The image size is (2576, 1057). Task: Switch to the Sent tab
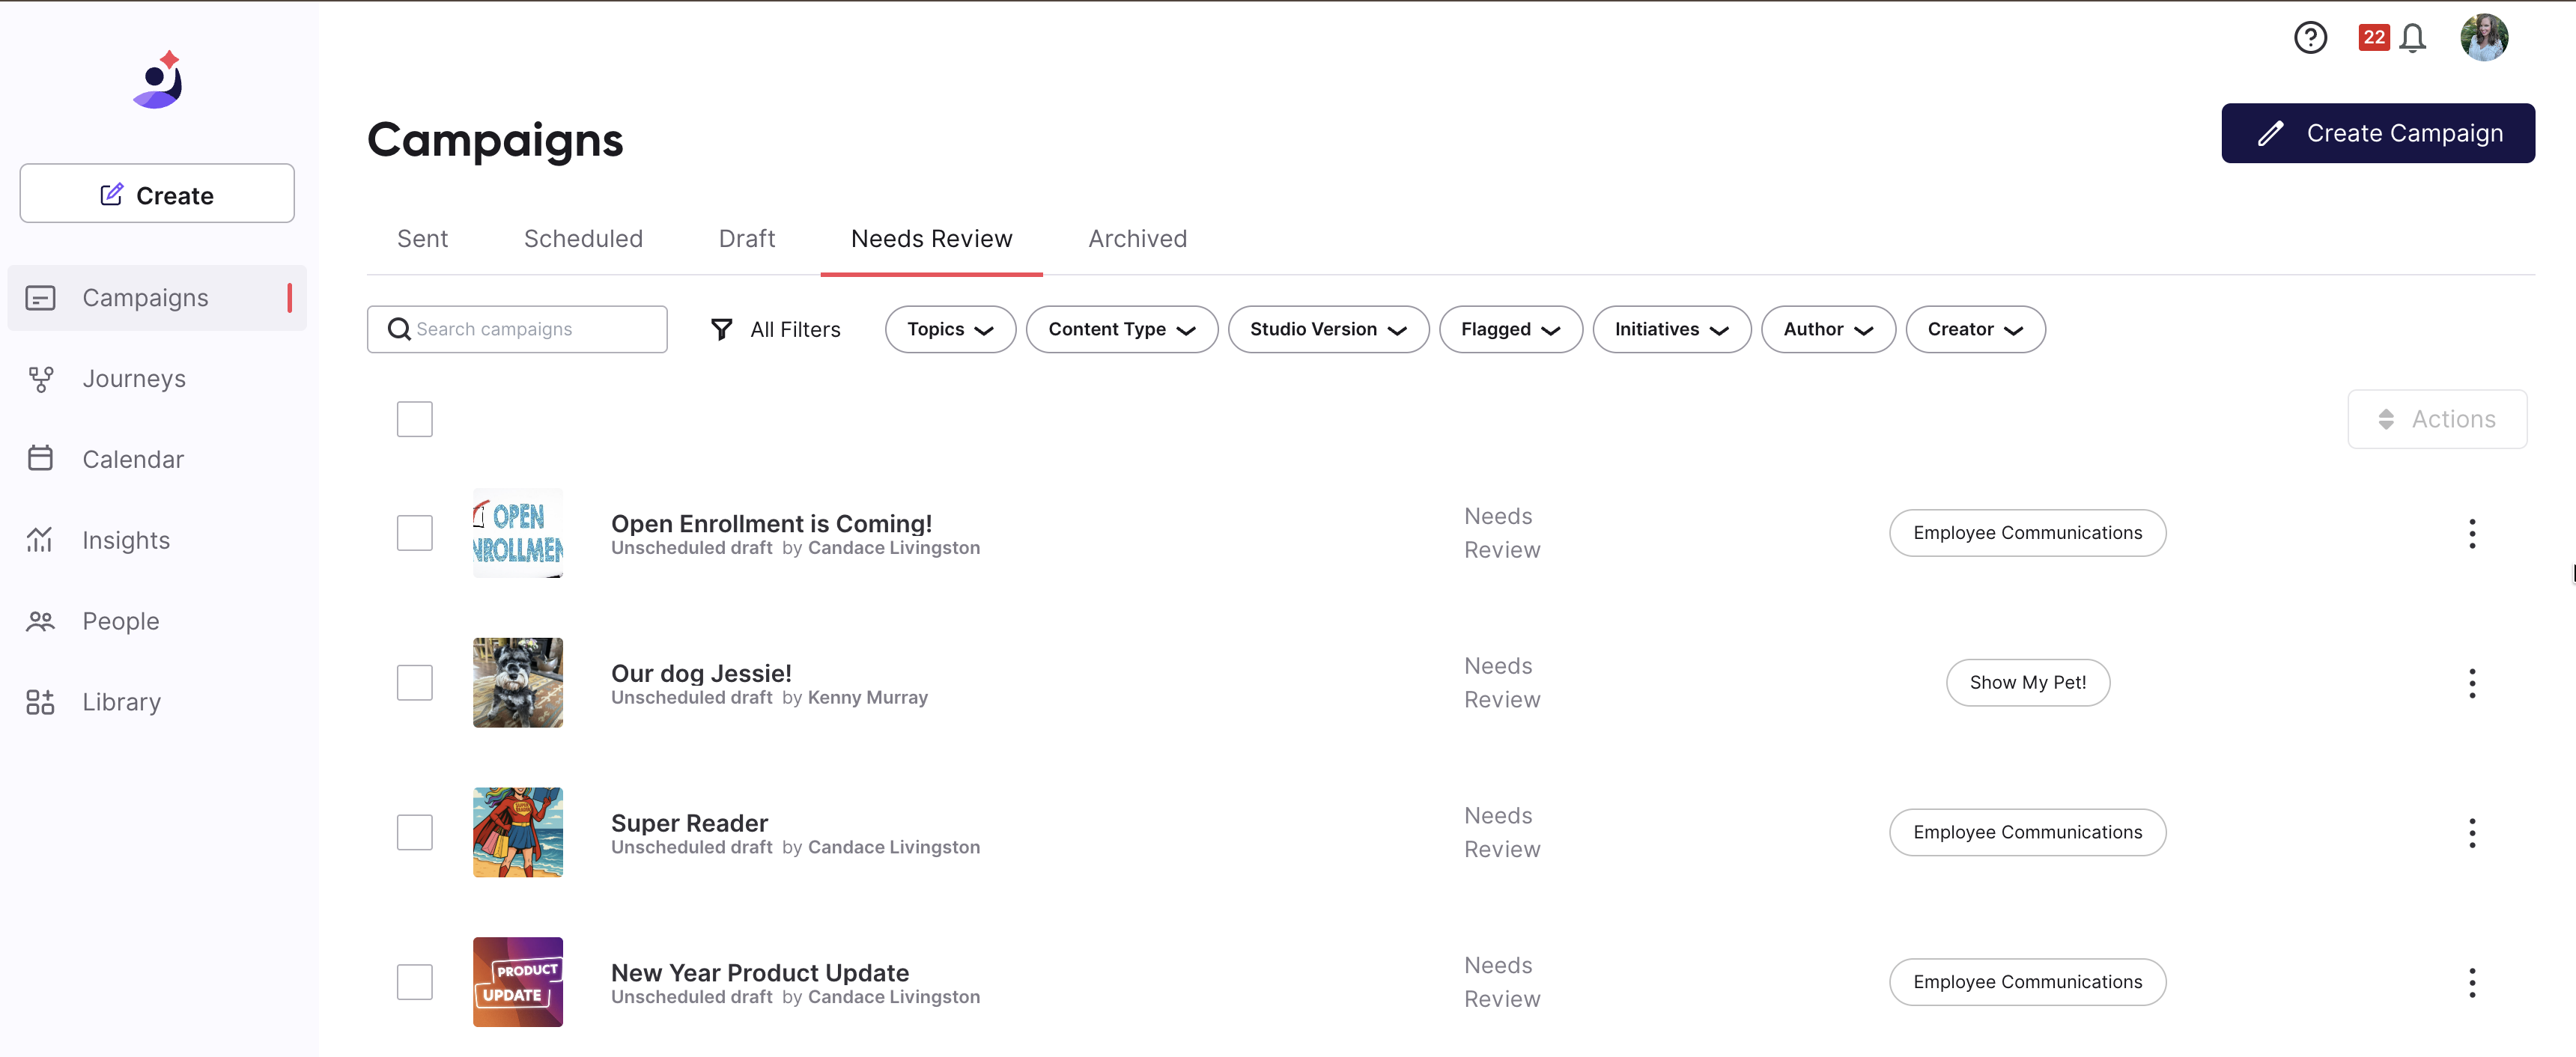coord(422,239)
